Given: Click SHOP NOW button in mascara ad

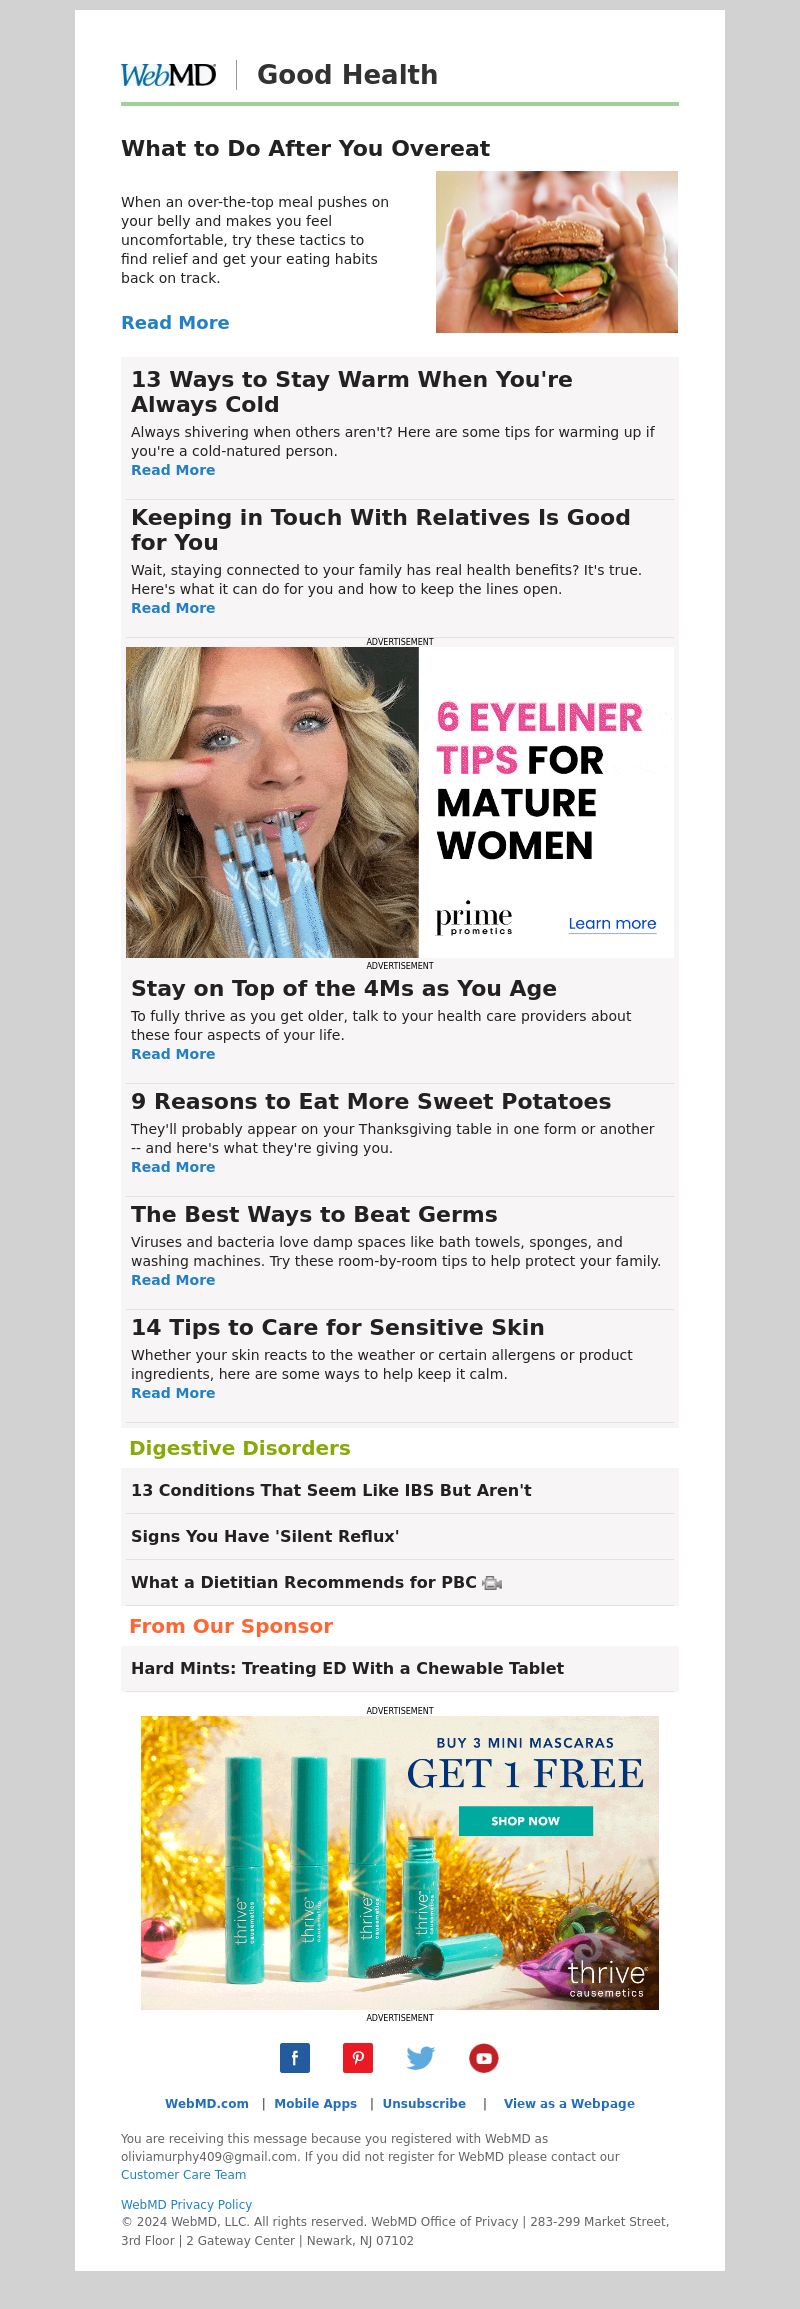Looking at the screenshot, I should tap(526, 1821).
